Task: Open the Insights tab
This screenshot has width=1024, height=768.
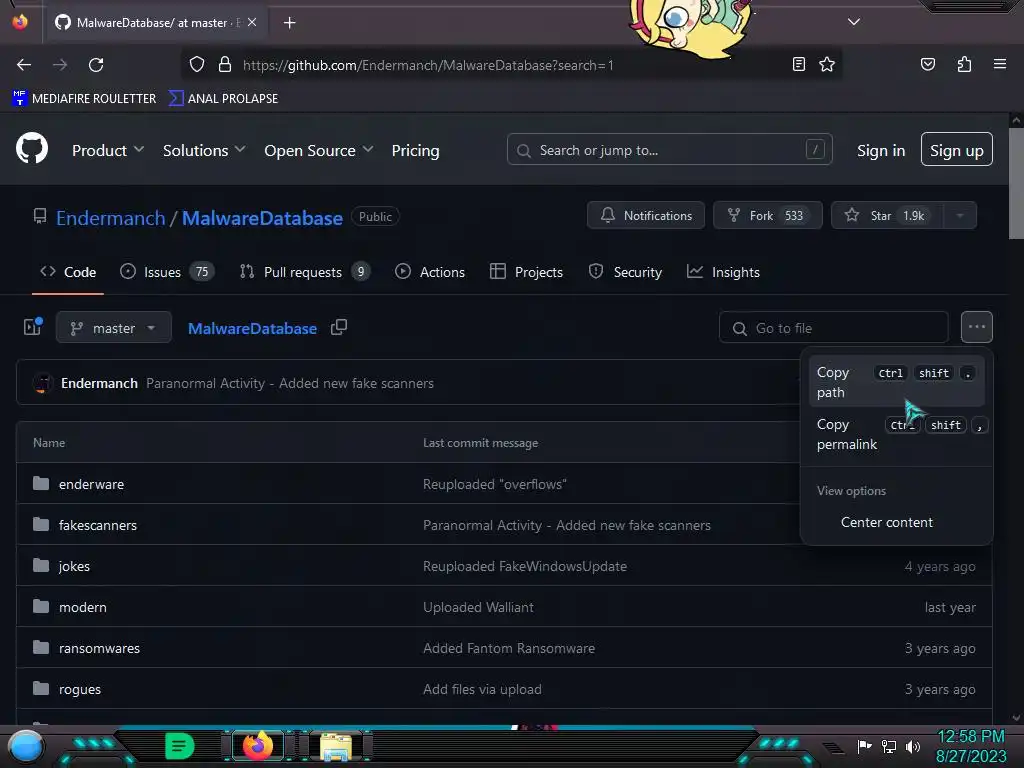Action: click(724, 272)
